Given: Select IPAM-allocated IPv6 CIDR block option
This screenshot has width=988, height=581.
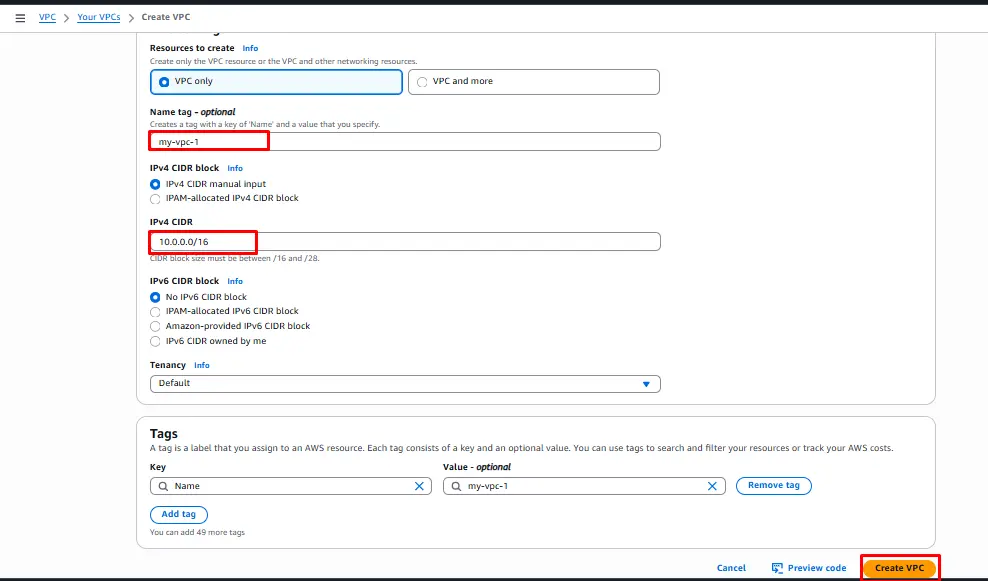Looking at the screenshot, I should (155, 311).
